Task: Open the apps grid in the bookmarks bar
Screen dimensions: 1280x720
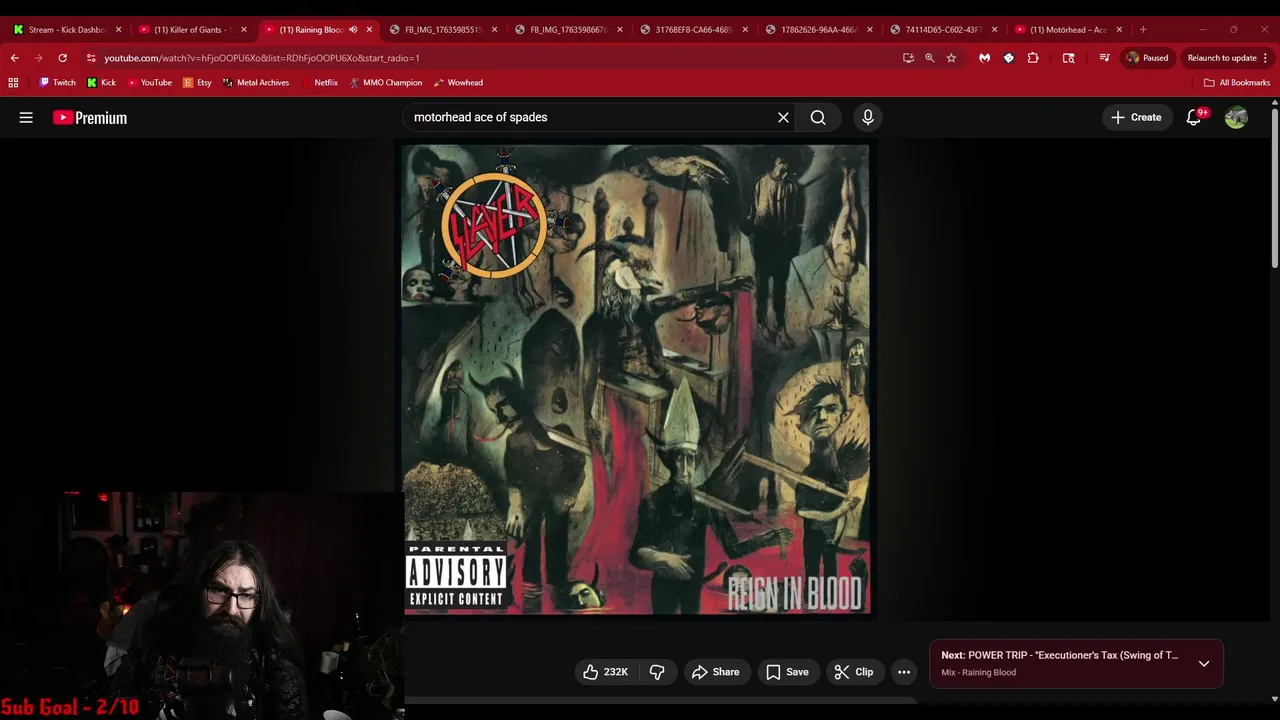Action: 13,83
